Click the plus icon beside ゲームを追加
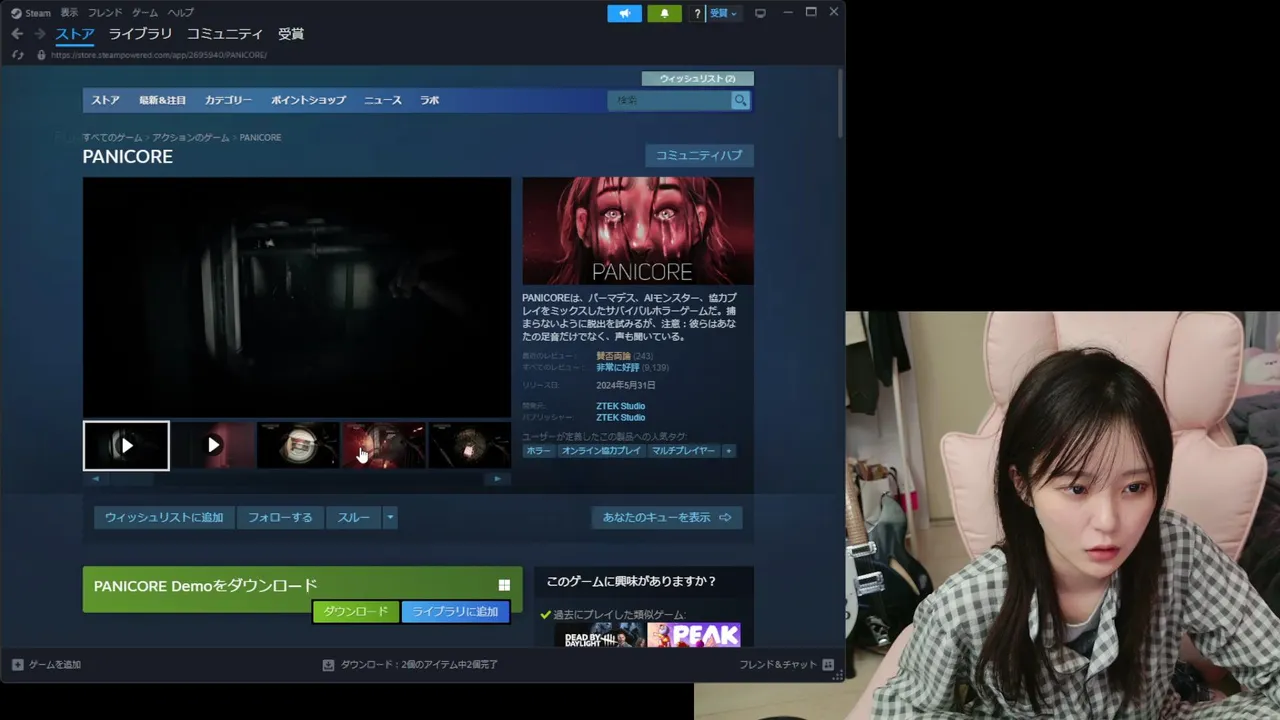The width and height of the screenshot is (1280, 720). 18,664
